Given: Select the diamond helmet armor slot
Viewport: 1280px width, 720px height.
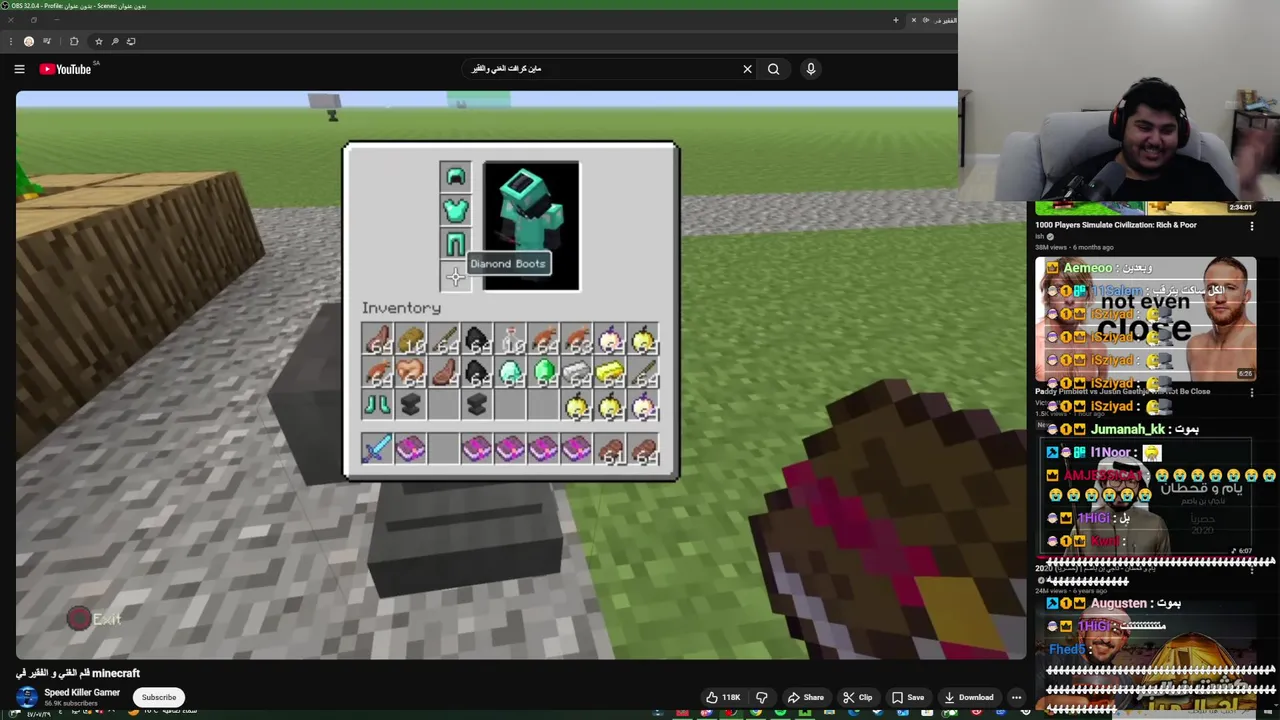Looking at the screenshot, I should coord(455,177).
